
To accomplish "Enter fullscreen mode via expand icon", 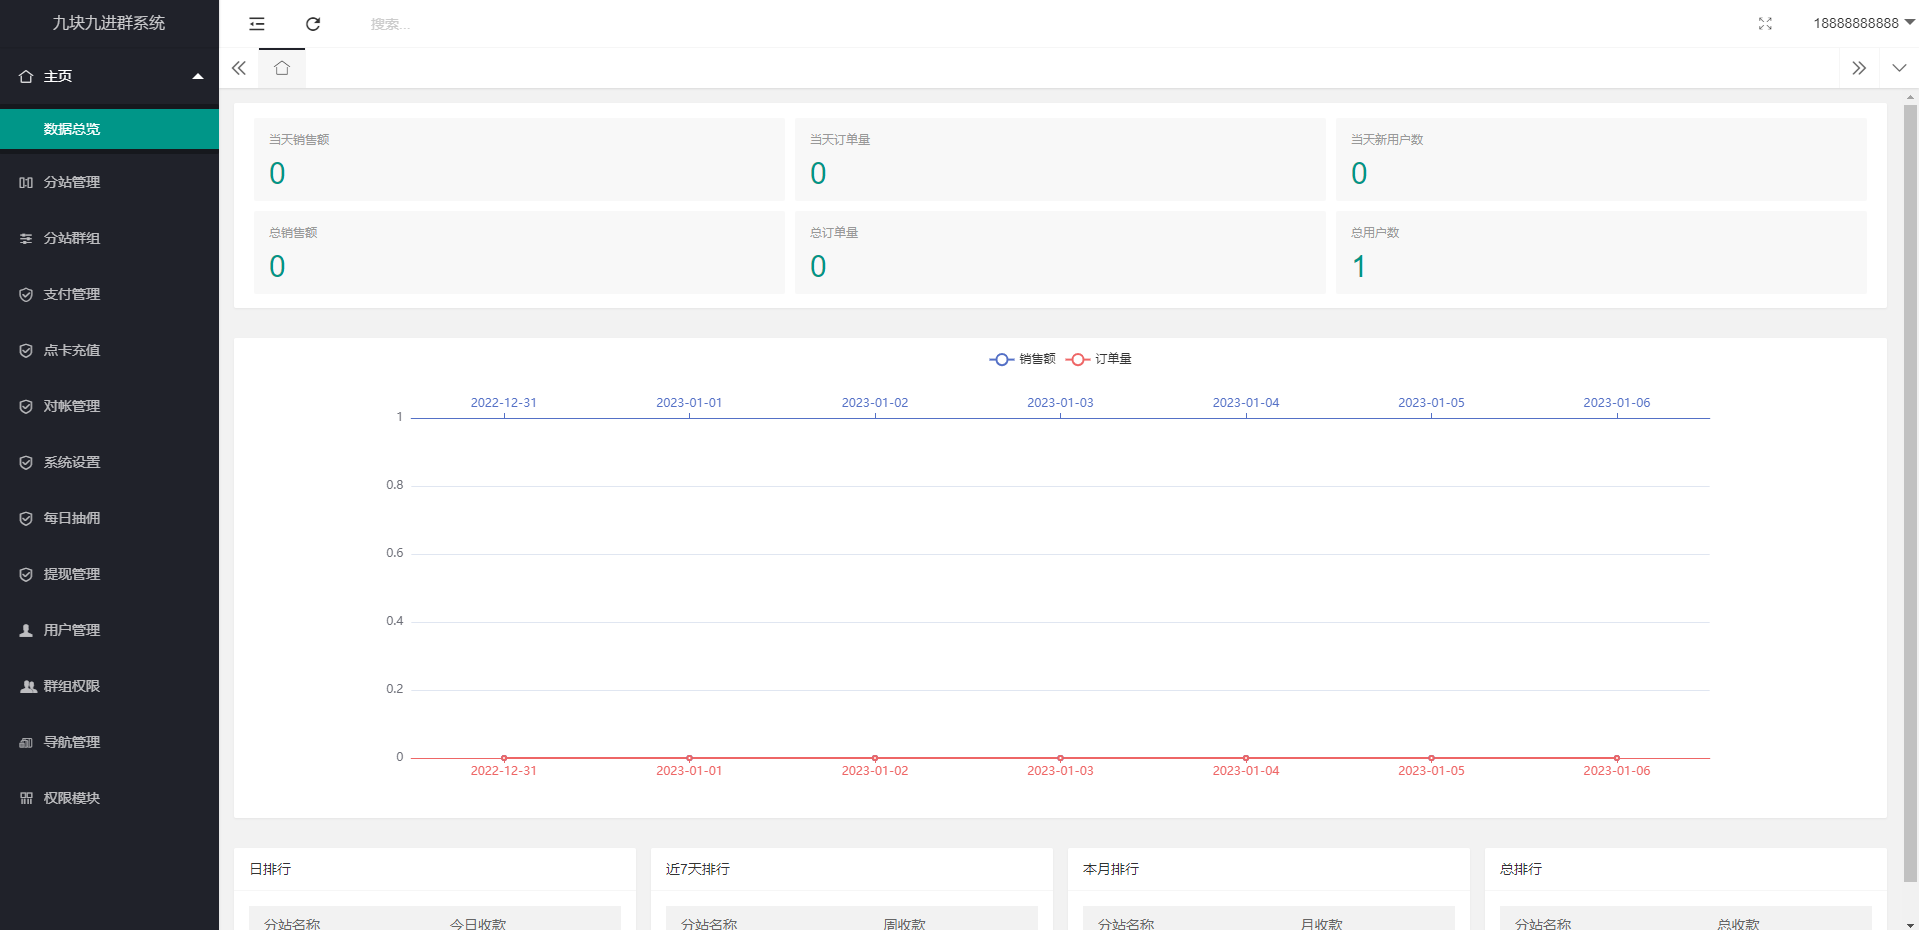I will tap(1765, 24).
